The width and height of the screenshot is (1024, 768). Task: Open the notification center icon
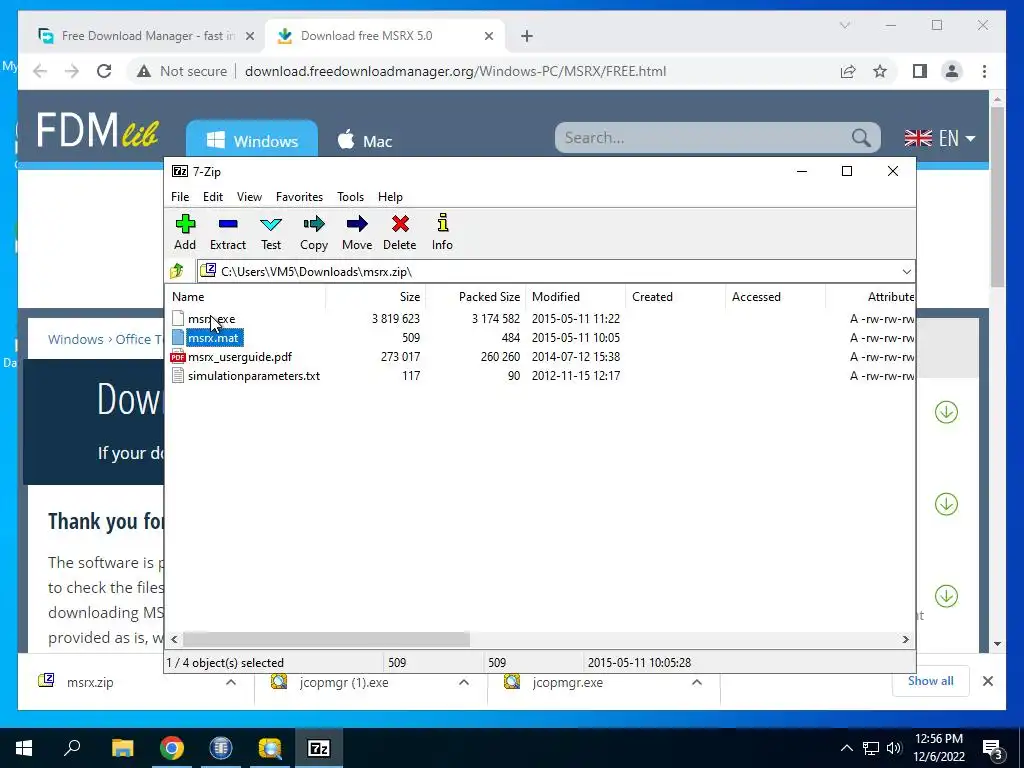[993, 748]
